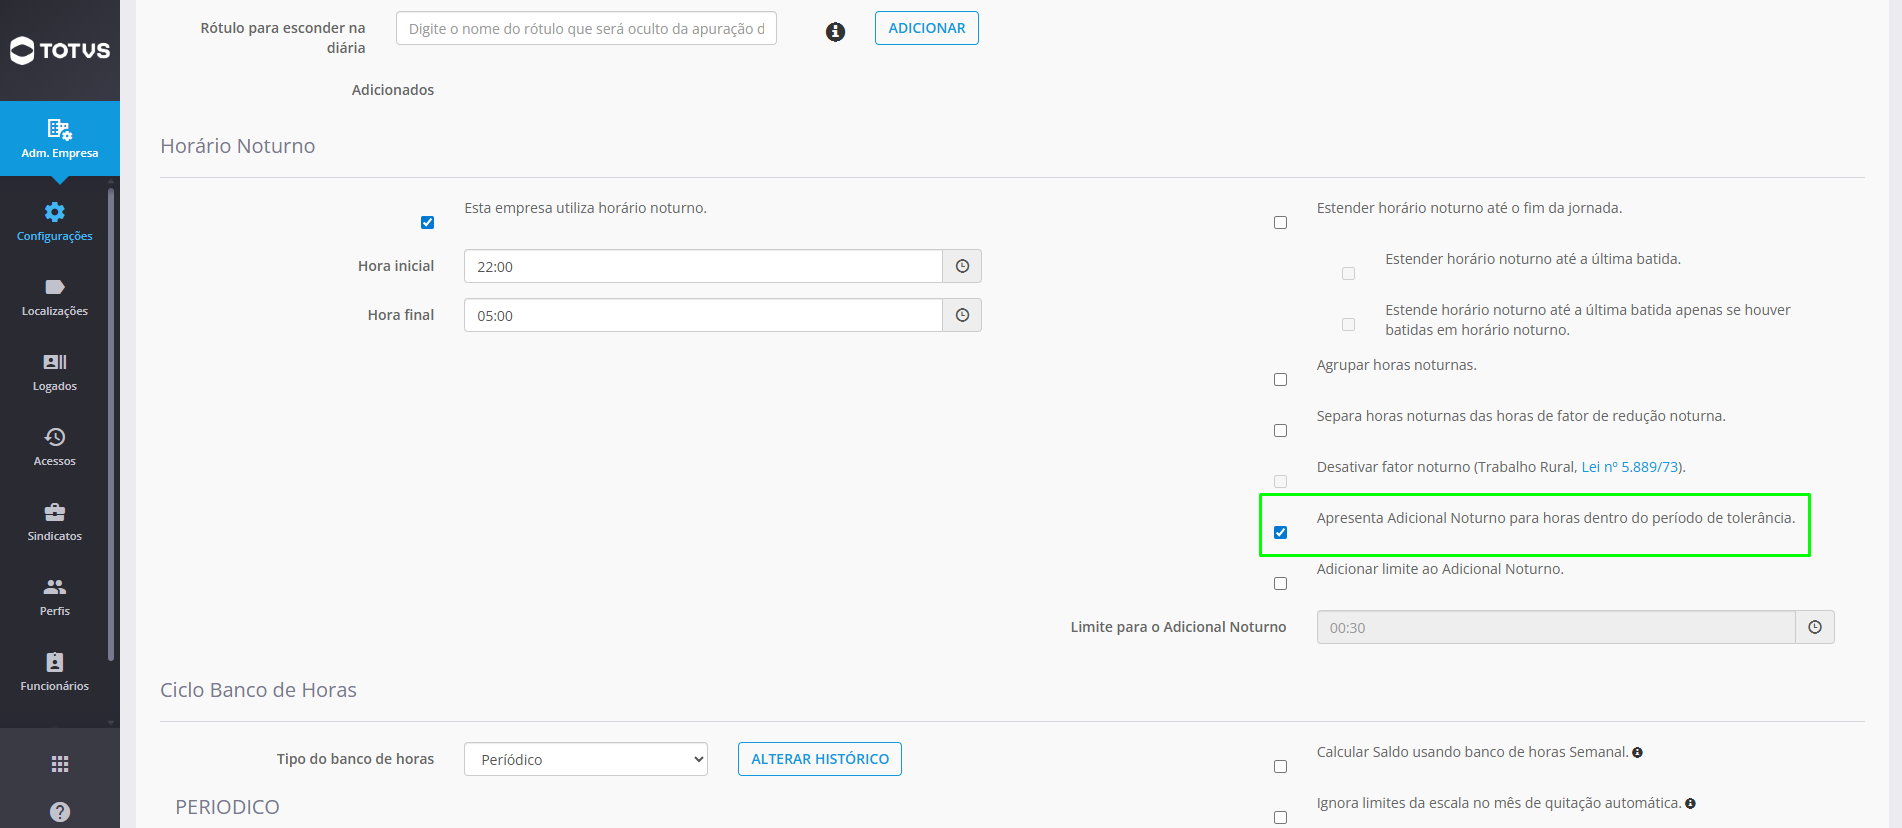The image size is (1902, 828).
Task: Click the ADICIONAR button
Action: tap(927, 28)
